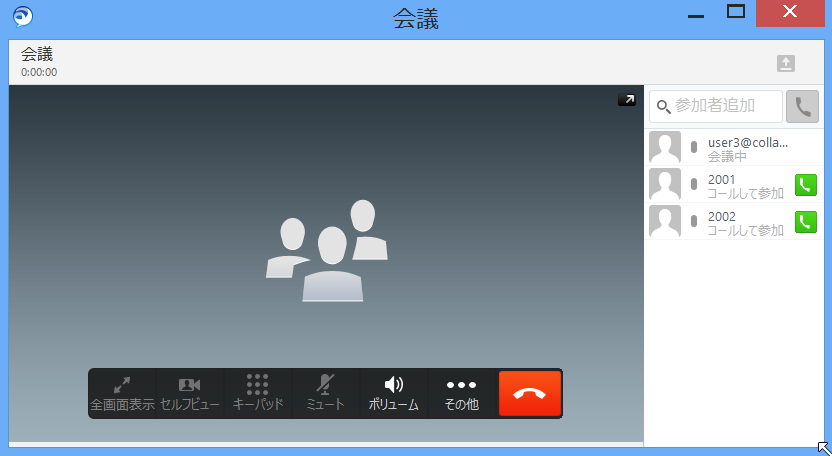Open the volume (ボリューム) control

coord(394,393)
